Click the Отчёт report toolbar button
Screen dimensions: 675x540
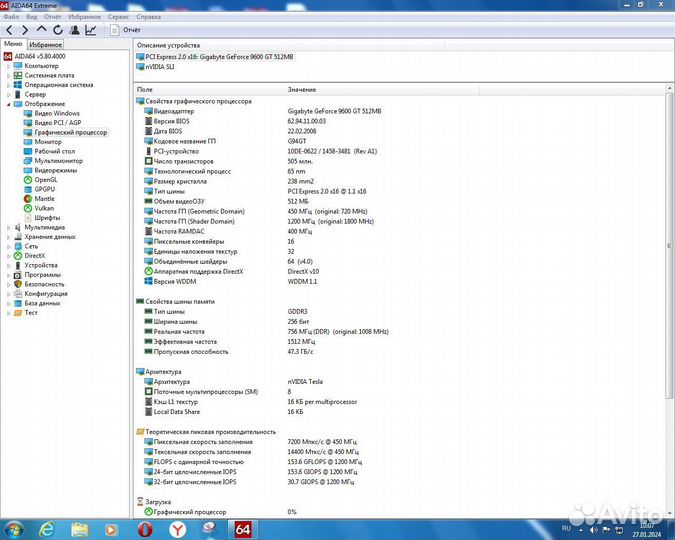[x=126, y=30]
